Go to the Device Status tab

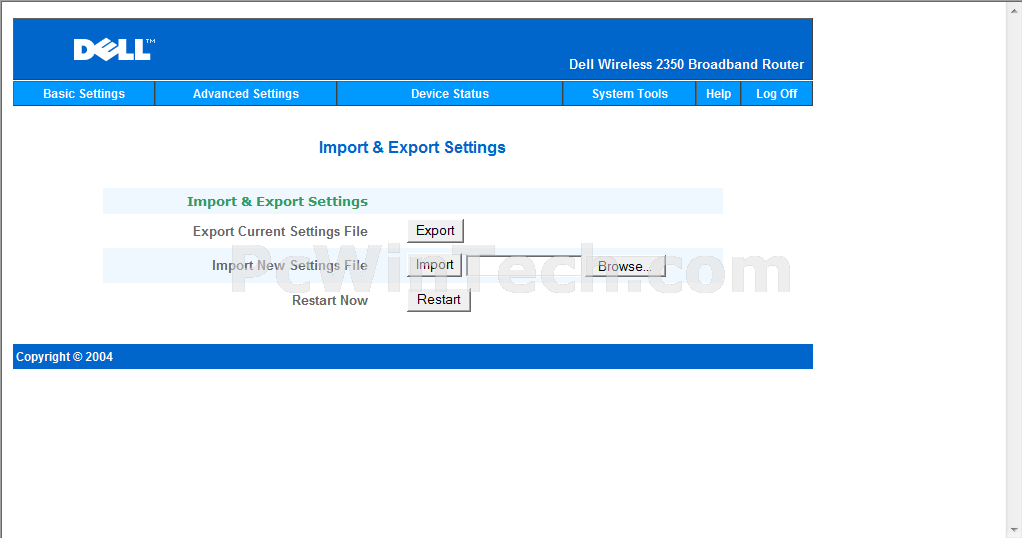450,94
